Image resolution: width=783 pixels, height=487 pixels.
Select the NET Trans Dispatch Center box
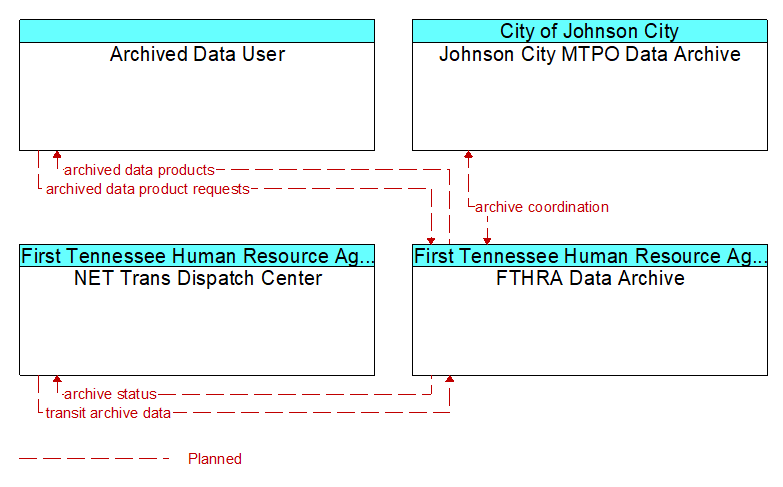point(197,310)
